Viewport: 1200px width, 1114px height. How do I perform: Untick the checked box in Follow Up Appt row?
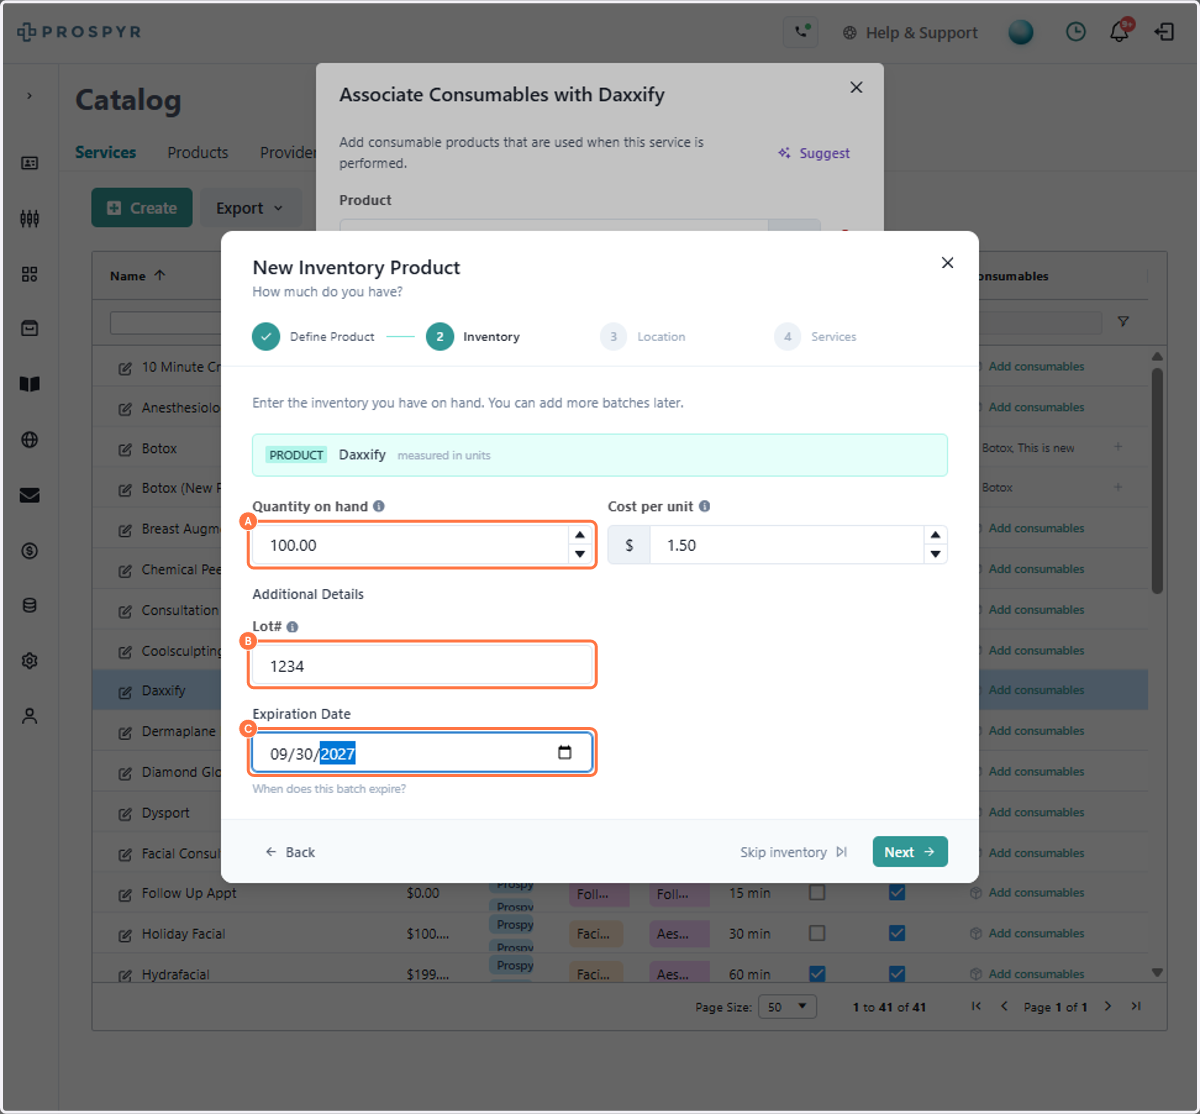[897, 892]
